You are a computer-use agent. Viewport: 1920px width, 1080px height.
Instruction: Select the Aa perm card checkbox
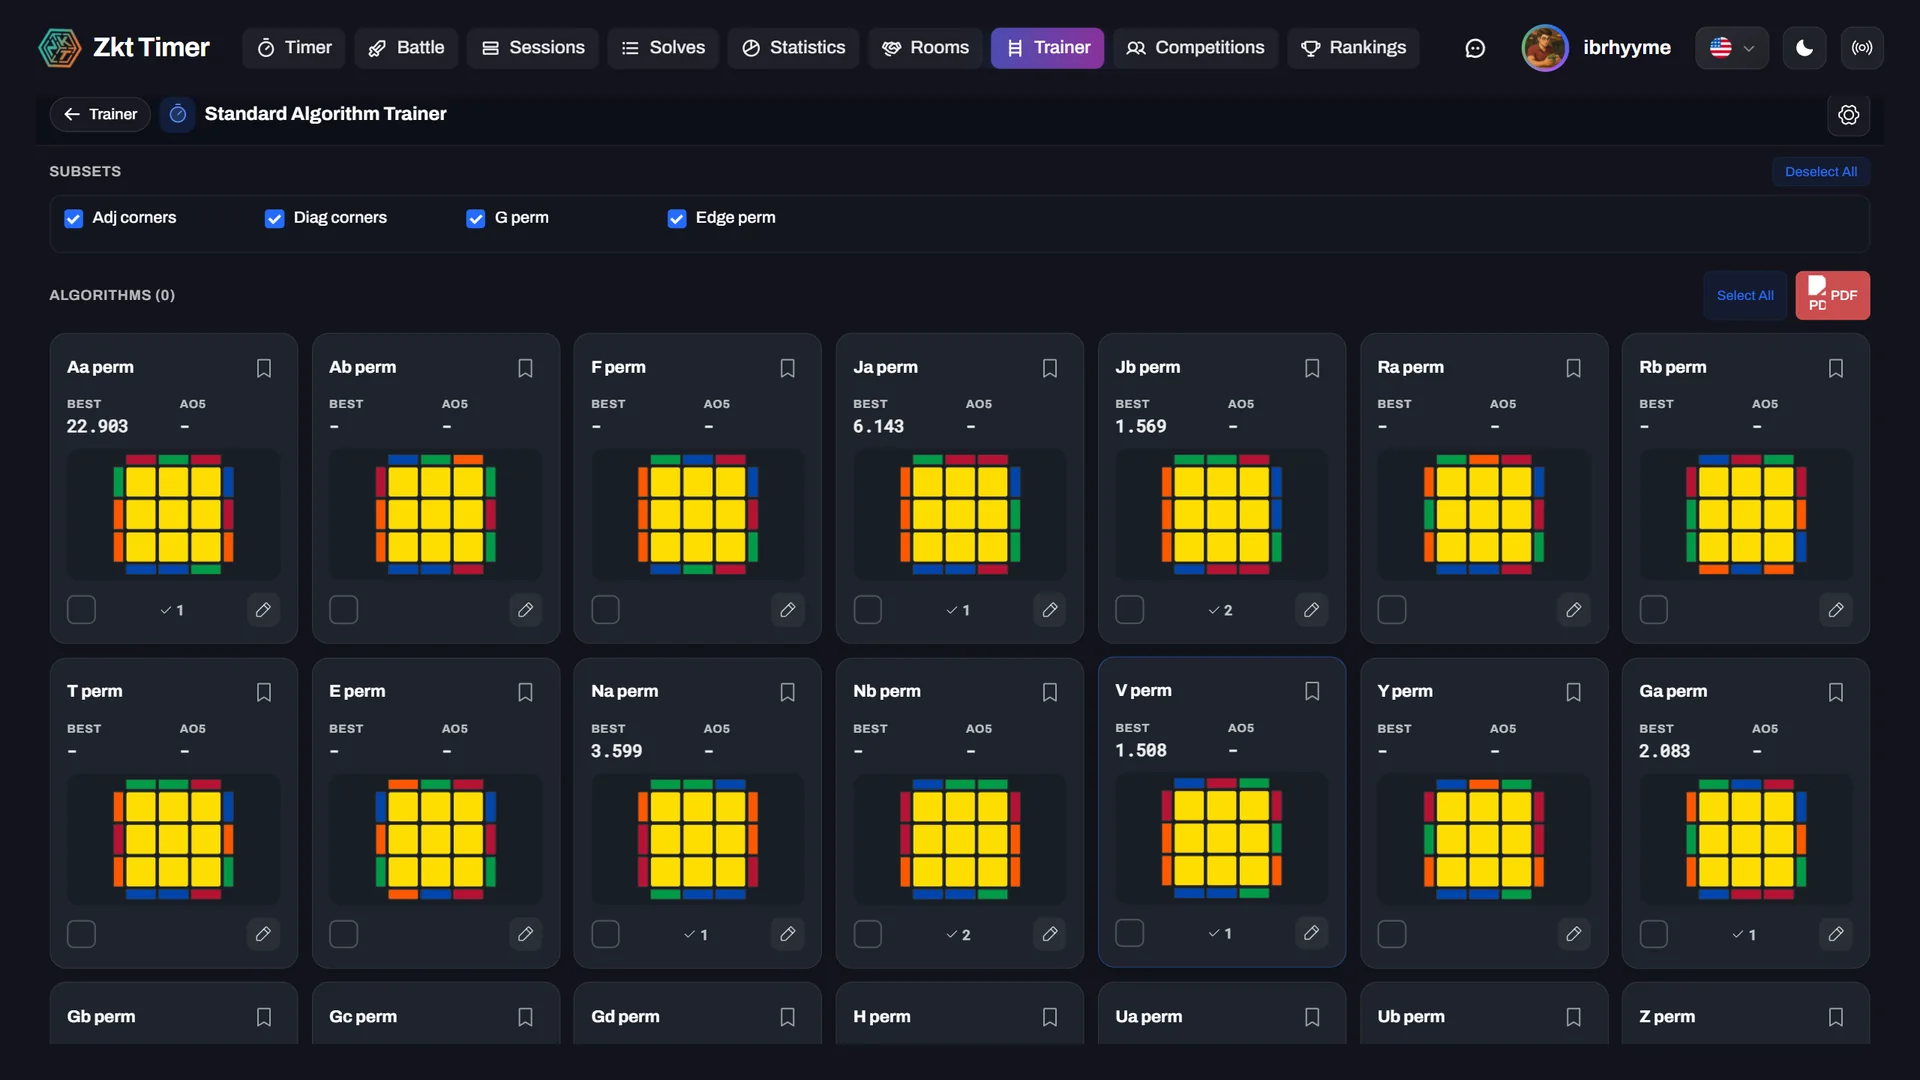(x=81, y=610)
